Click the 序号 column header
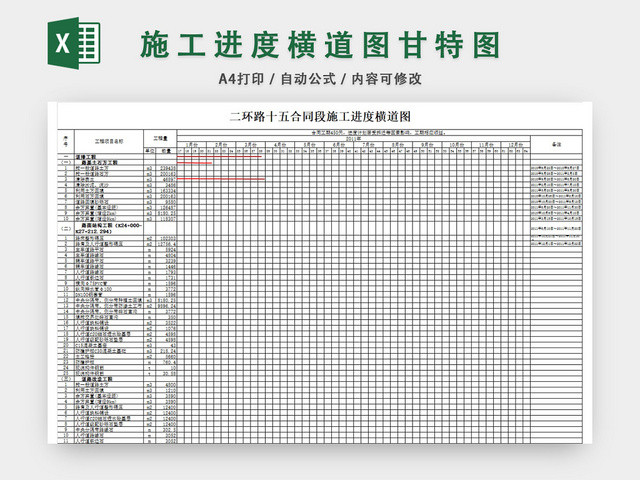This screenshot has height=480, width=640. [66, 142]
